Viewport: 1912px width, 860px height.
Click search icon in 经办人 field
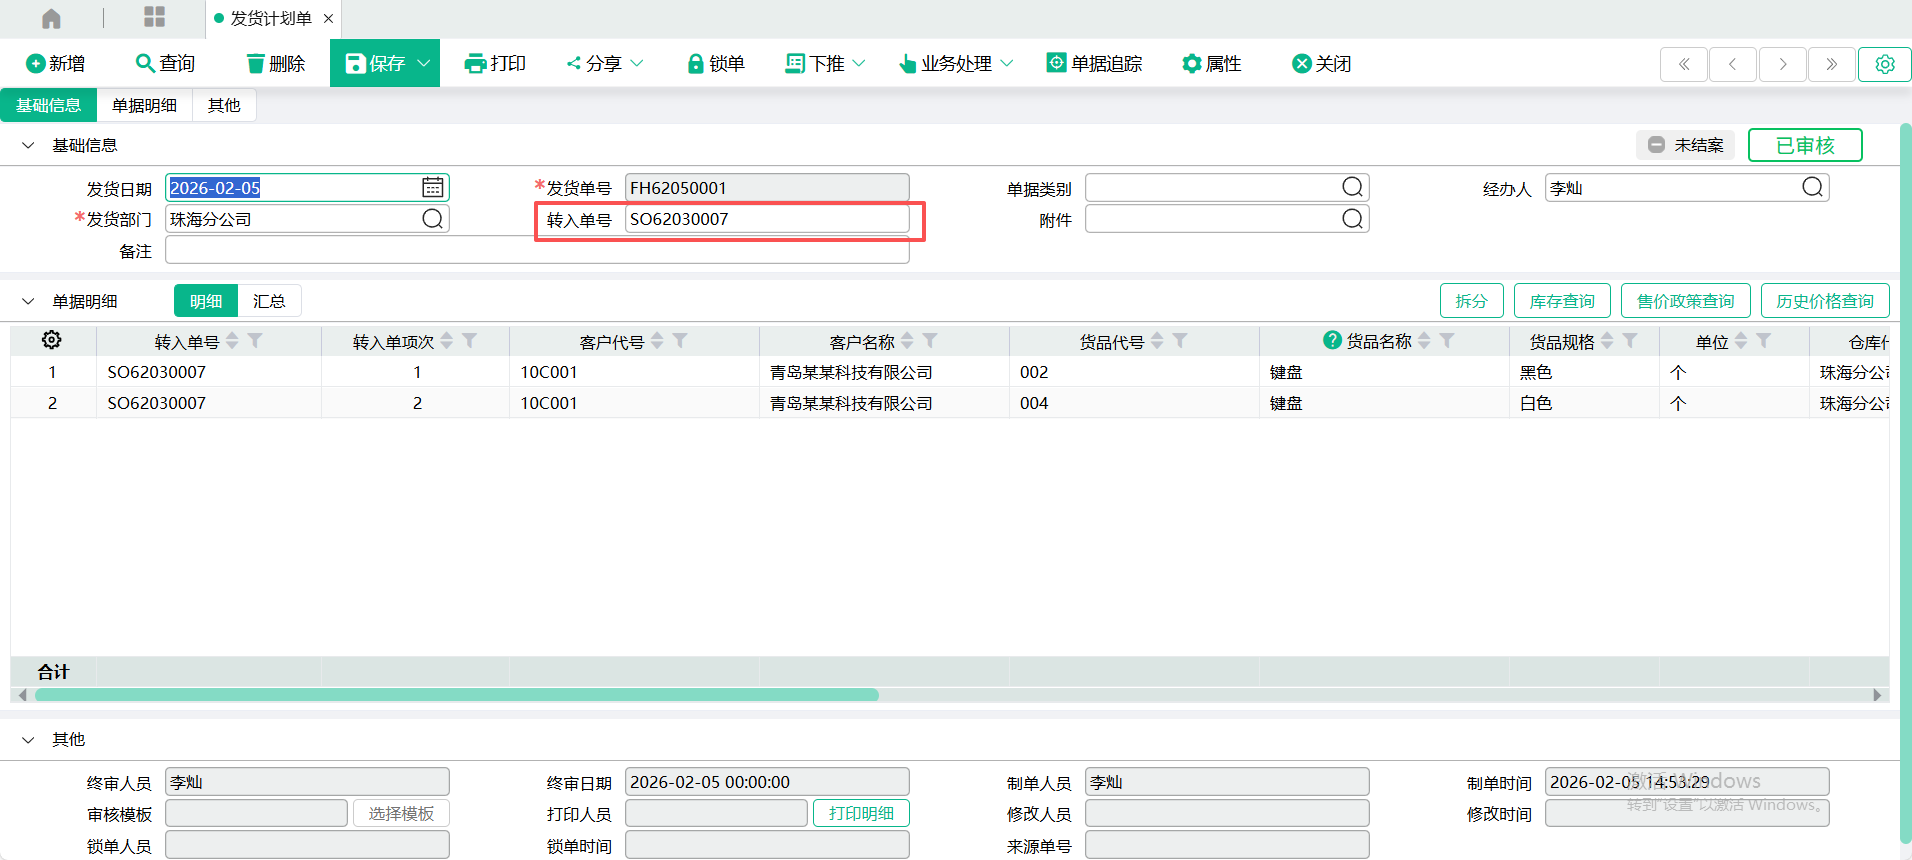click(1812, 188)
